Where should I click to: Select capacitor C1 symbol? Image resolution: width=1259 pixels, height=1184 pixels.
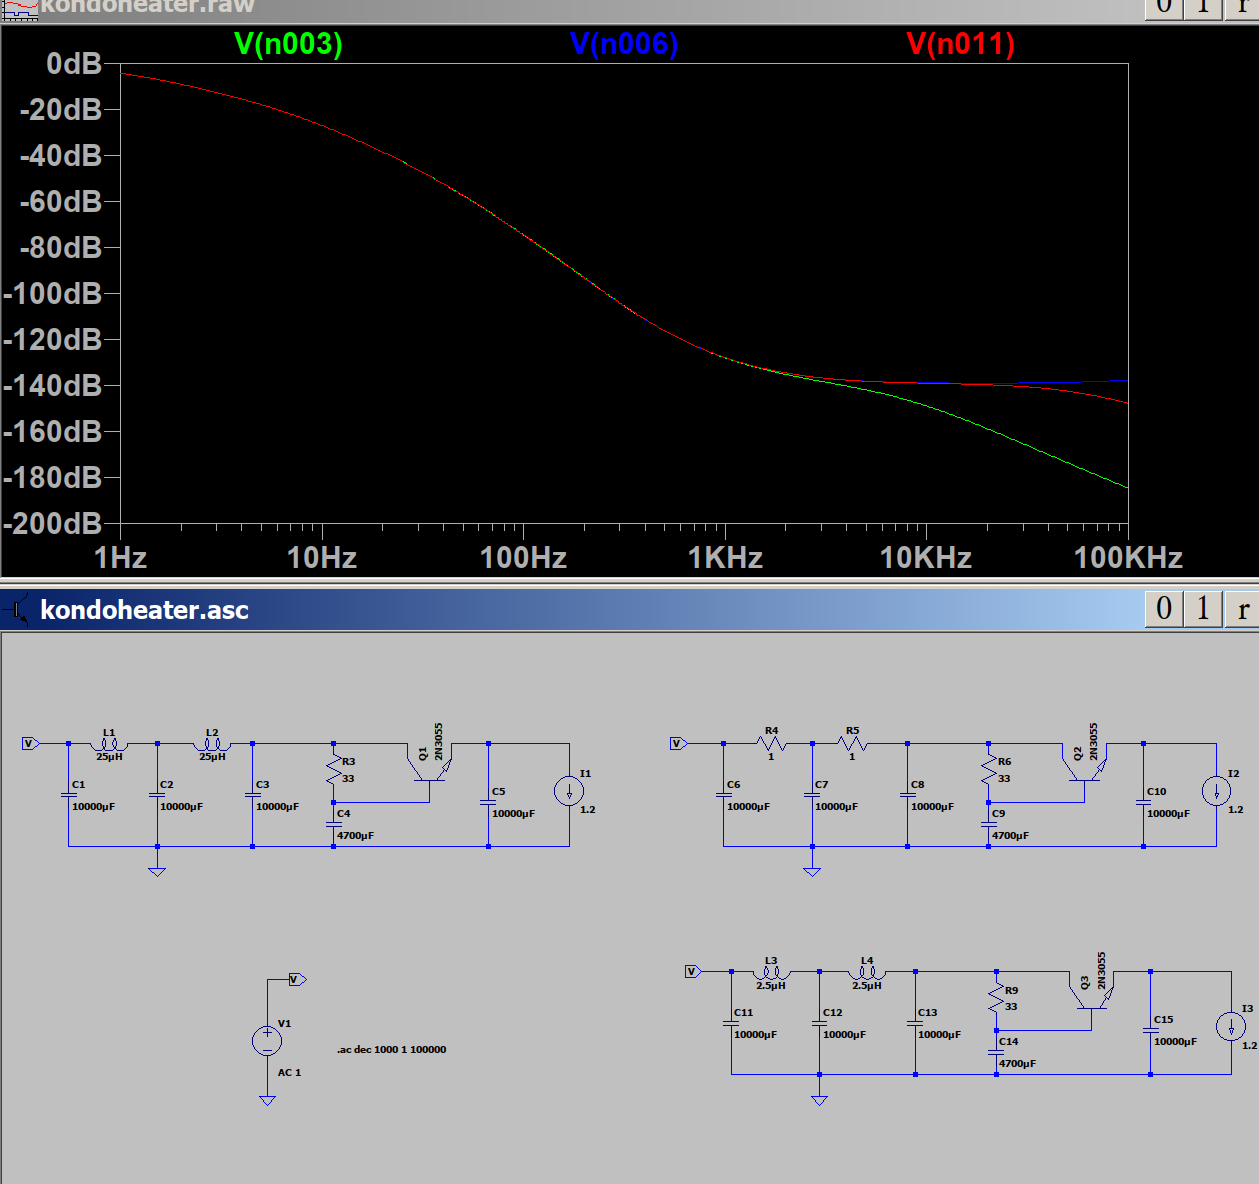(x=68, y=795)
